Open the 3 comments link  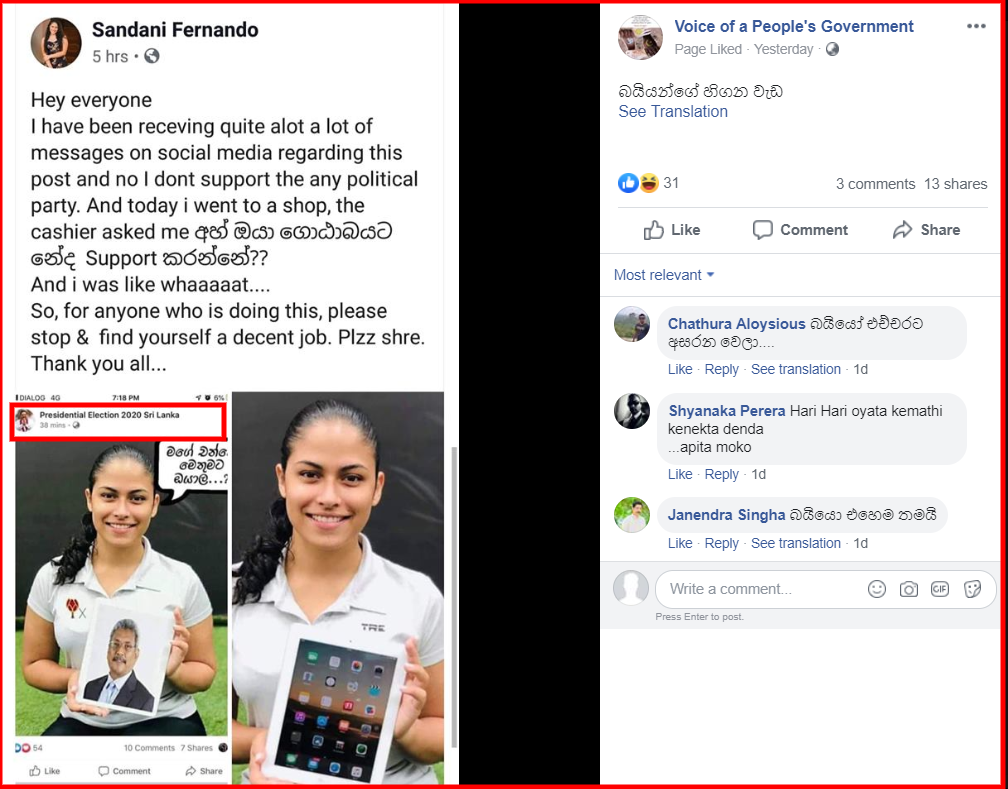(x=875, y=184)
